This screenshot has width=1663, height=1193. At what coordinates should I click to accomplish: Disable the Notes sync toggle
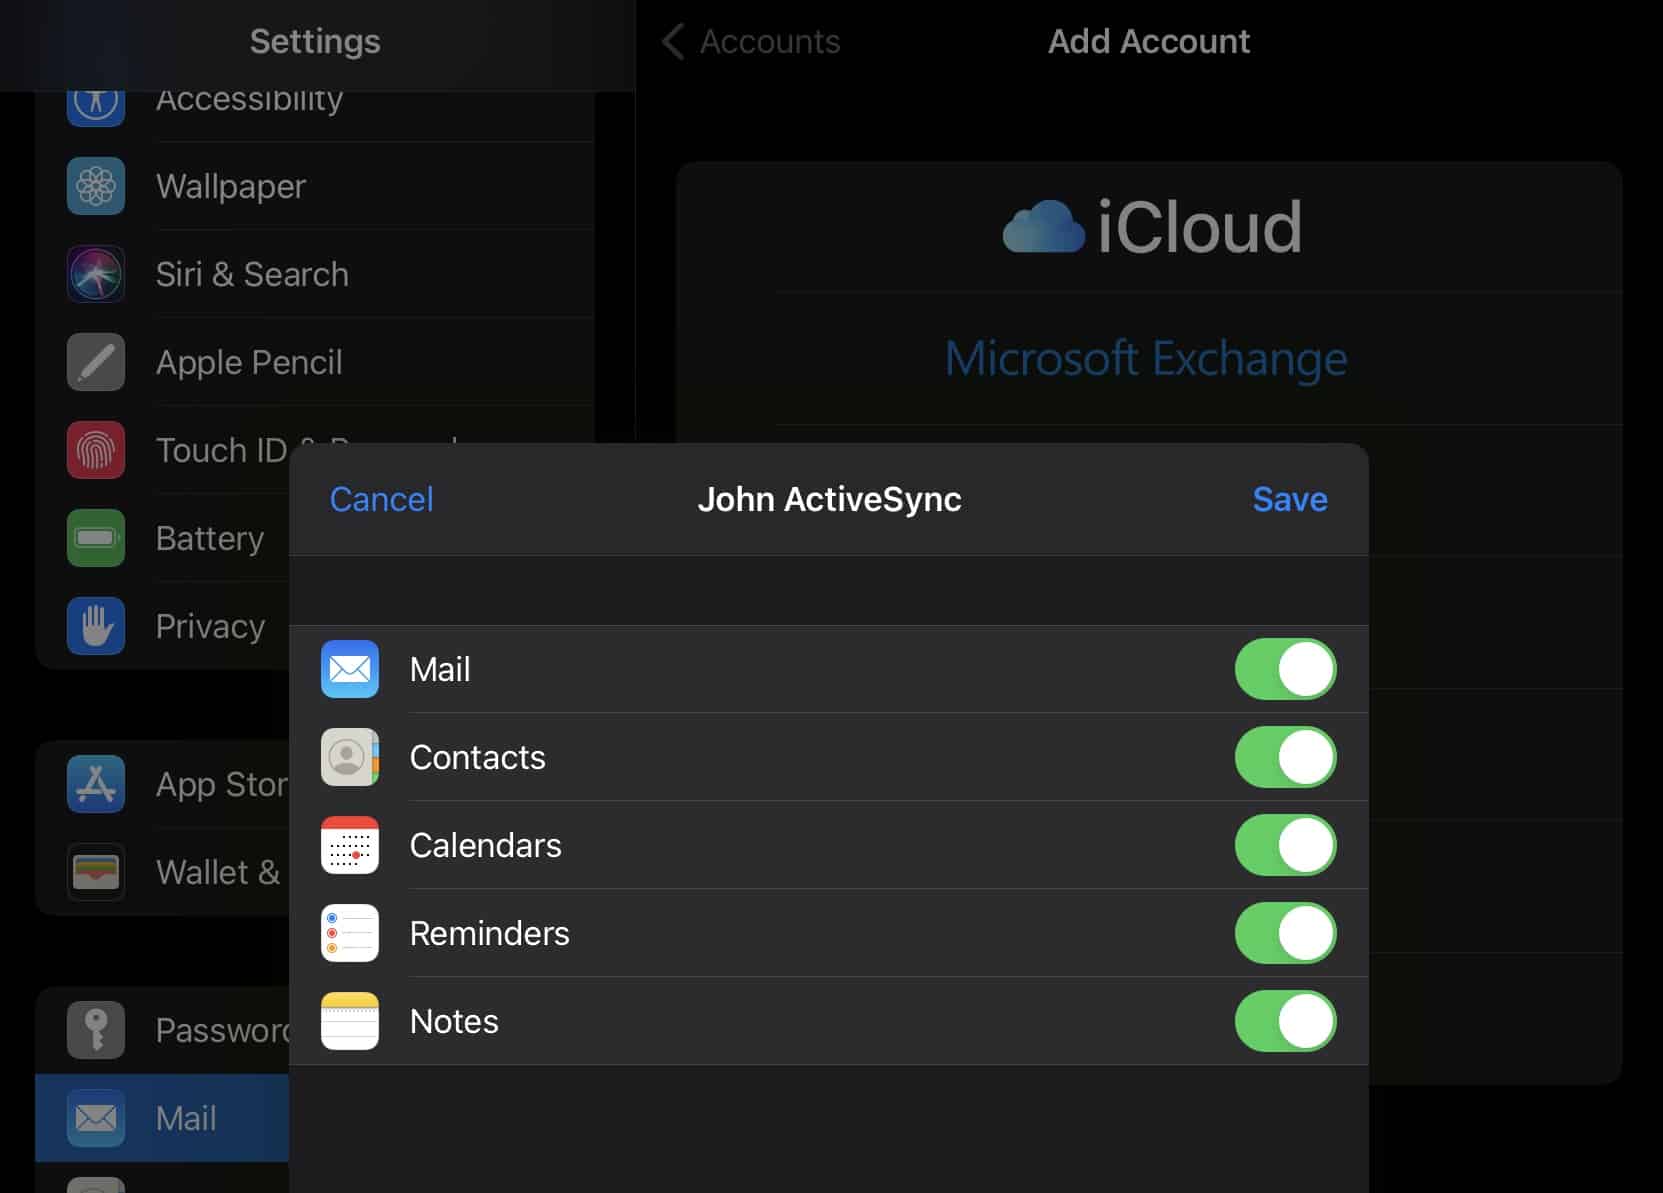[x=1285, y=1021]
